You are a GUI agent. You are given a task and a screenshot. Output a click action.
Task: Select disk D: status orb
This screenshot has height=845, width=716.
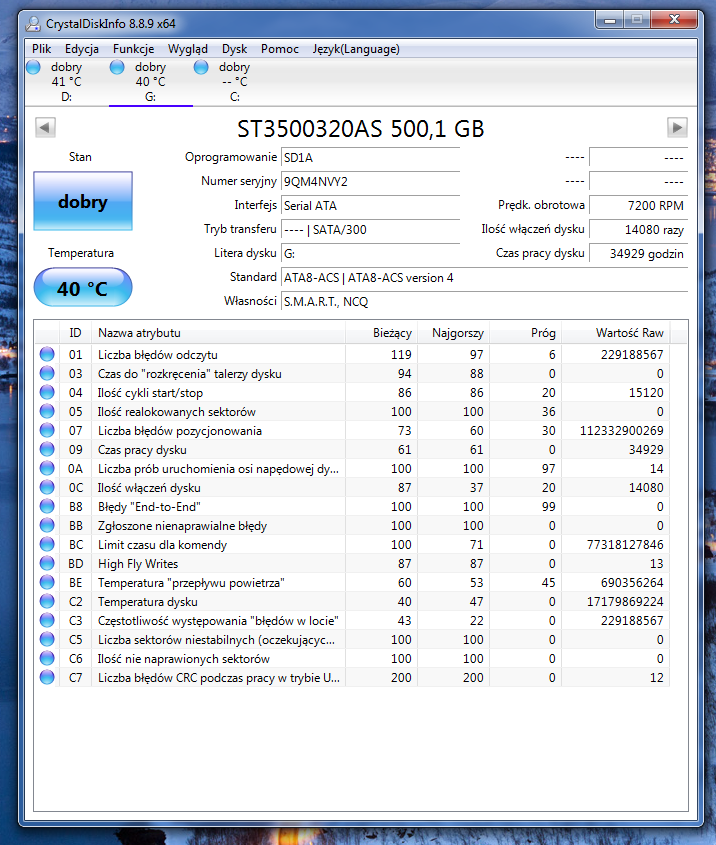[33, 67]
